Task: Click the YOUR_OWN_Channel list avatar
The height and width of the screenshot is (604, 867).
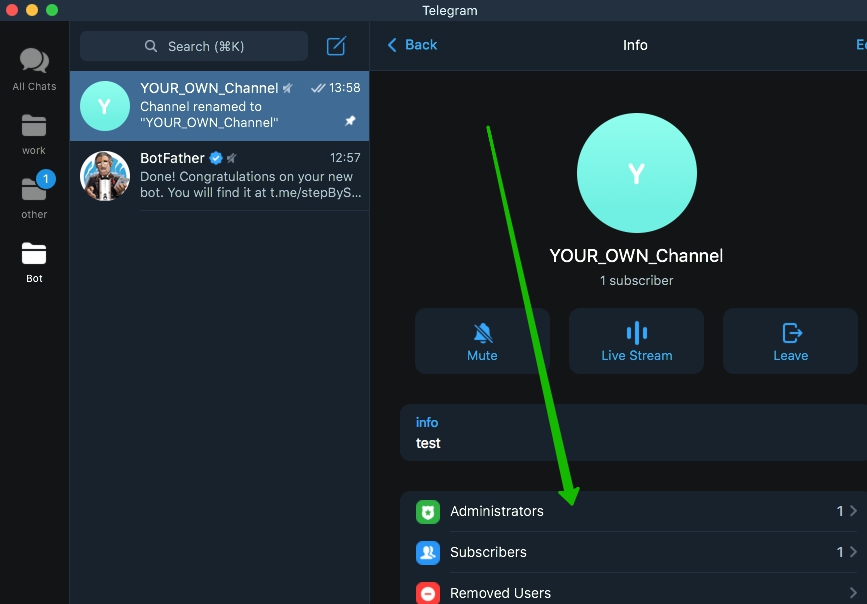Action: [105, 106]
